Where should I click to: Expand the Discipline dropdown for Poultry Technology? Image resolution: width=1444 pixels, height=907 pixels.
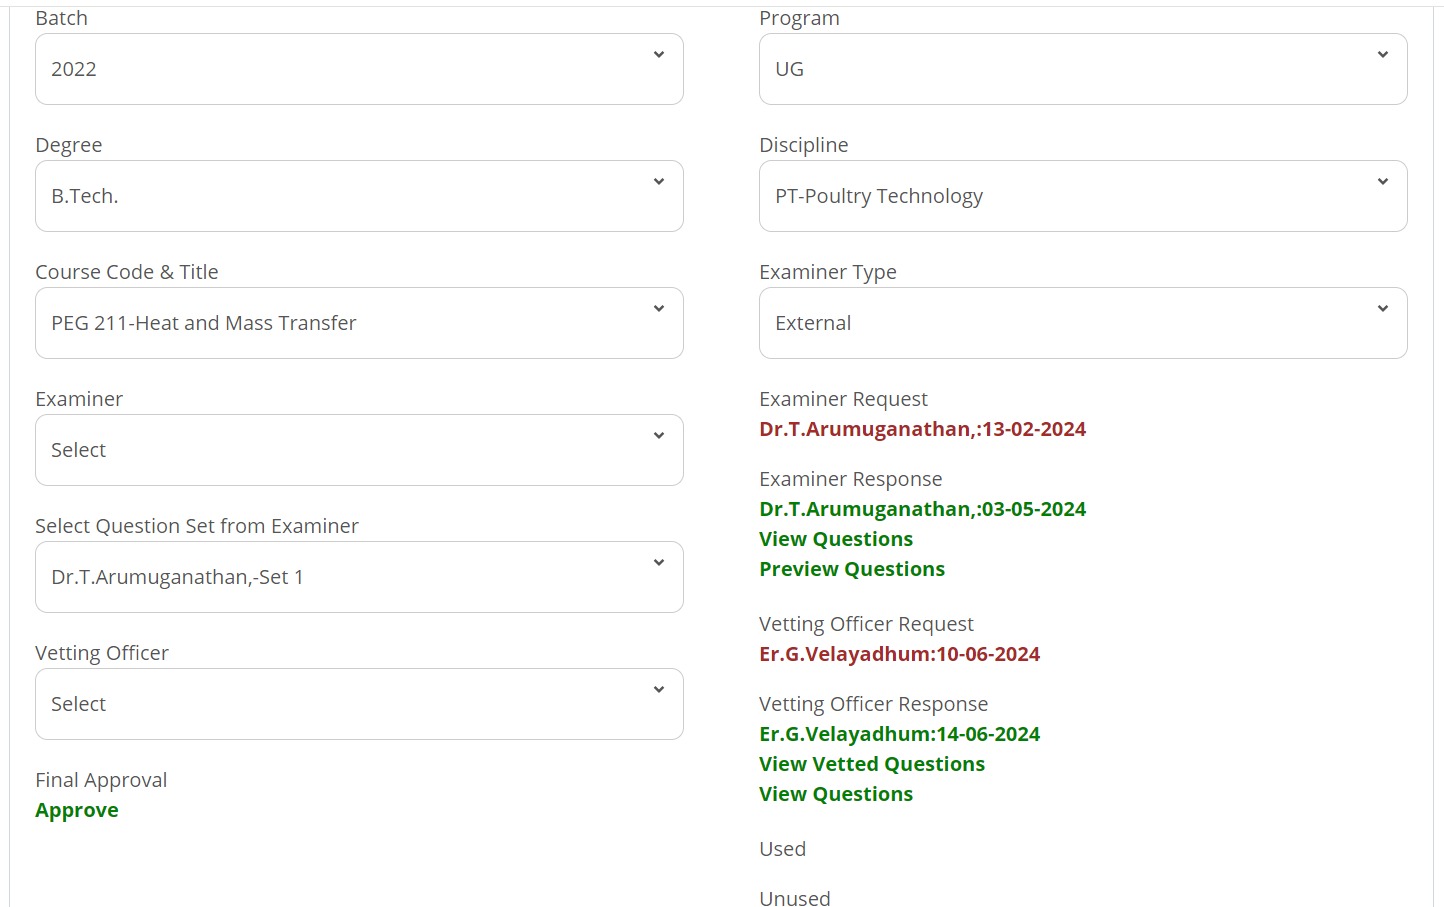tap(1082, 196)
